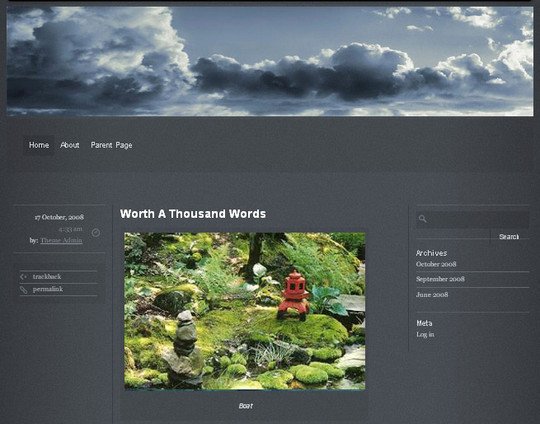Click the Log in link
This screenshot has height=424, width=540.
pos(425,334)
